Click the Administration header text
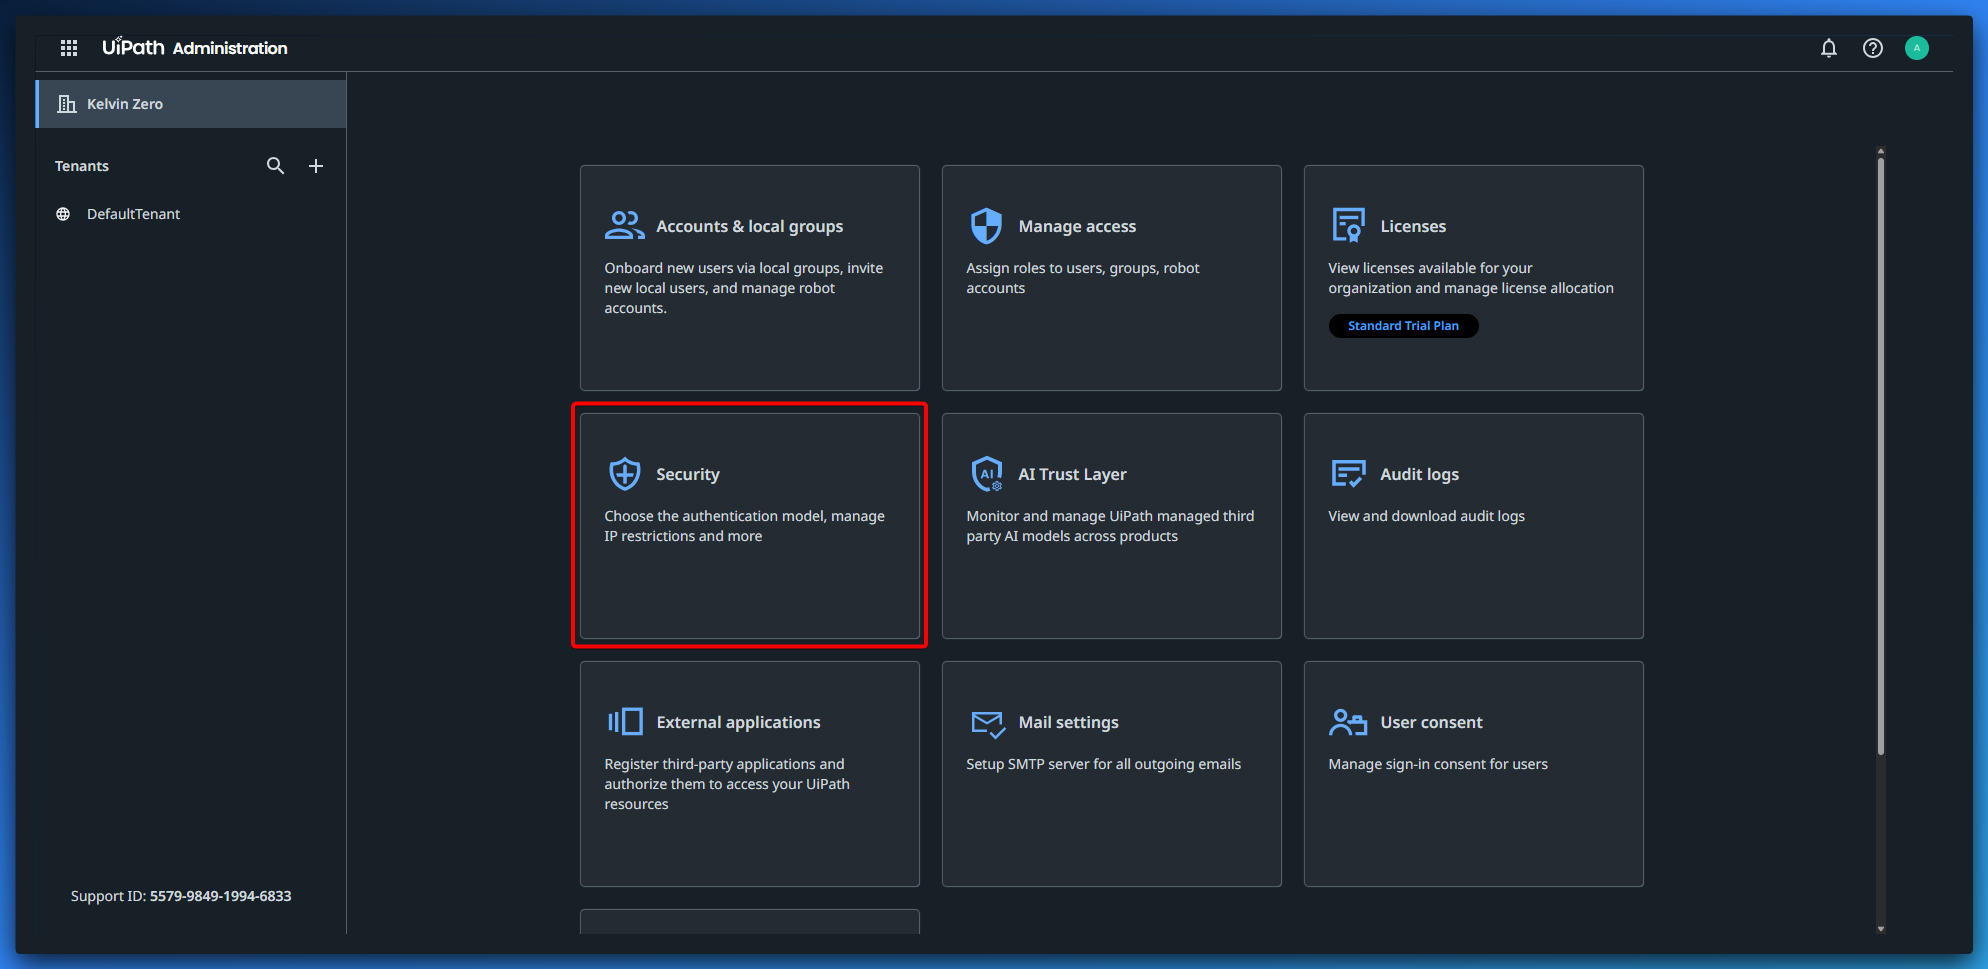1988x969 pixels. pos(230,48)
